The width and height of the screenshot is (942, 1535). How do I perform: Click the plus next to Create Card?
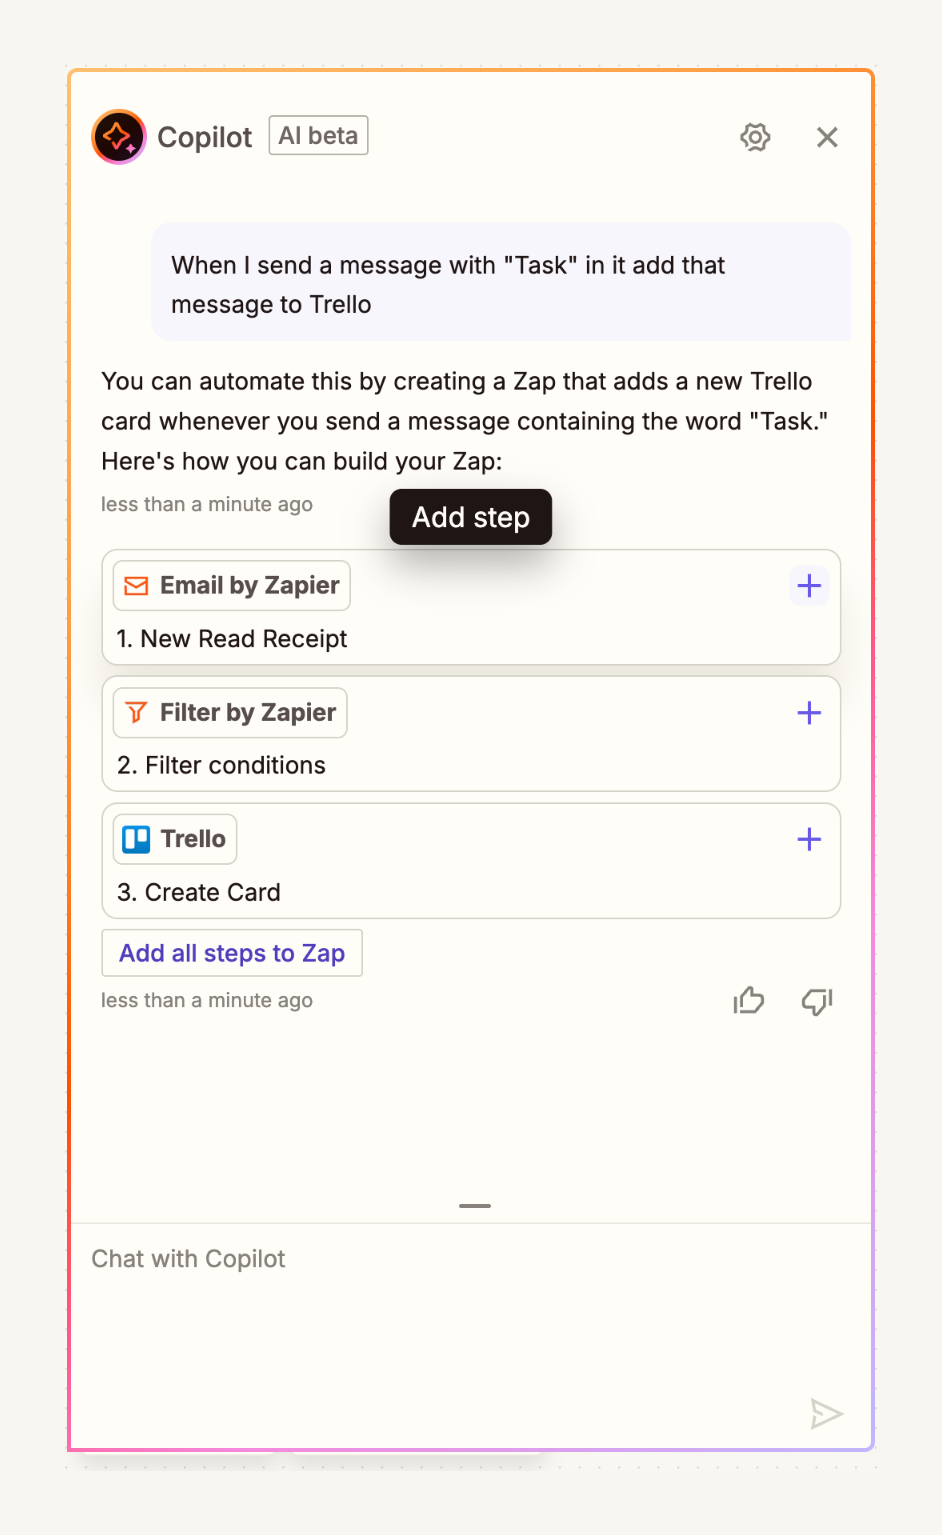(x=808, y=839)
